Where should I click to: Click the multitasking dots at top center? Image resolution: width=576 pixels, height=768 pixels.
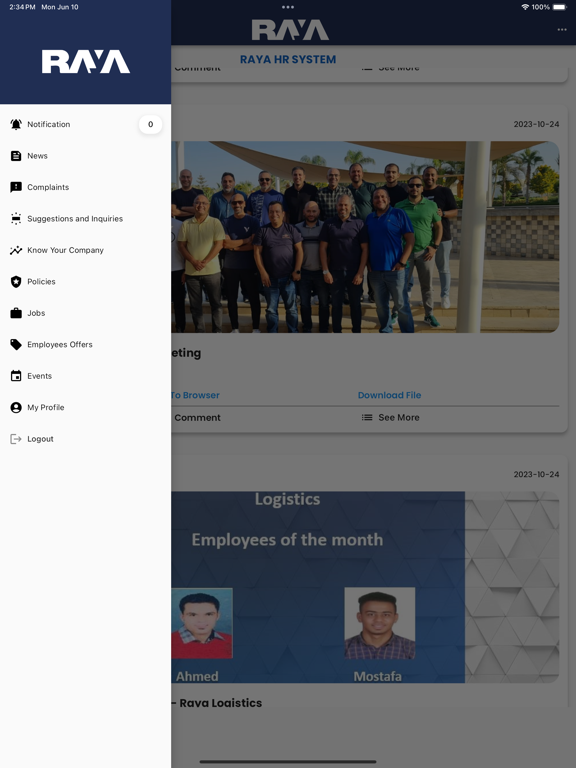[x=288, y=7]
